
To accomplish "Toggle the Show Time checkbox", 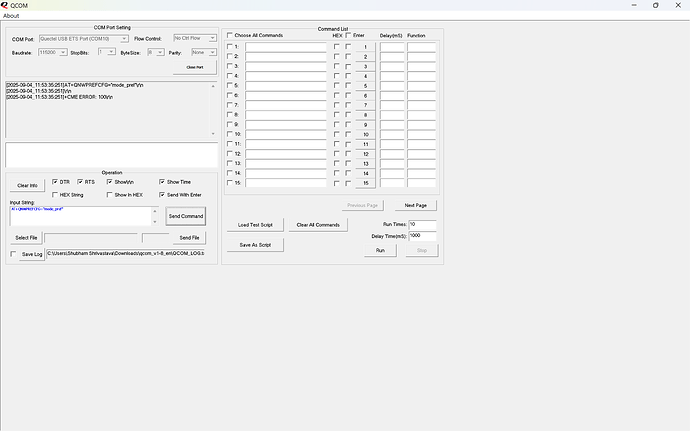I will (162, 182).
